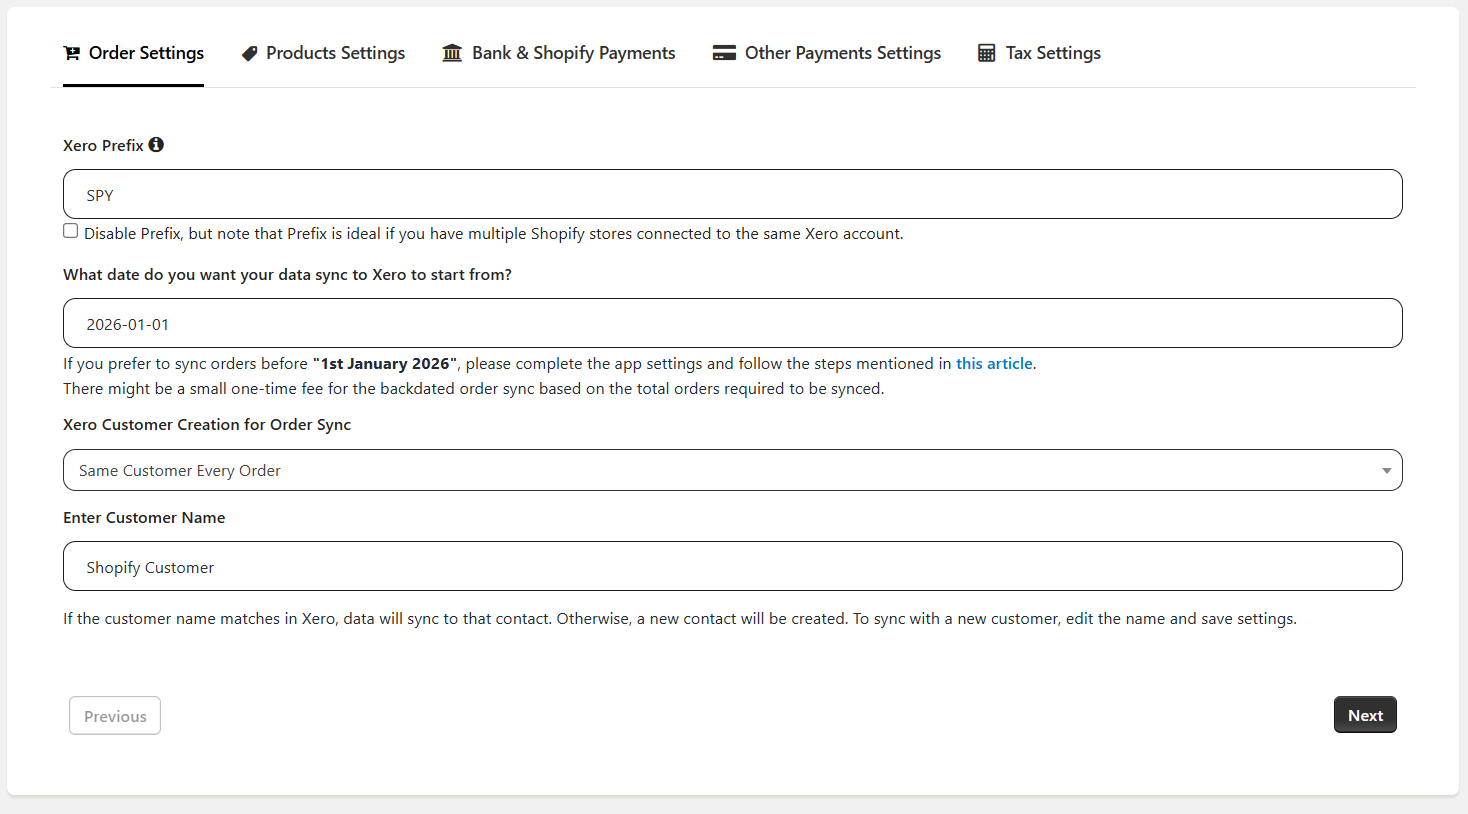
Task: Click the sync start date field
Action: pyautogui.click(x=732, y=323)
